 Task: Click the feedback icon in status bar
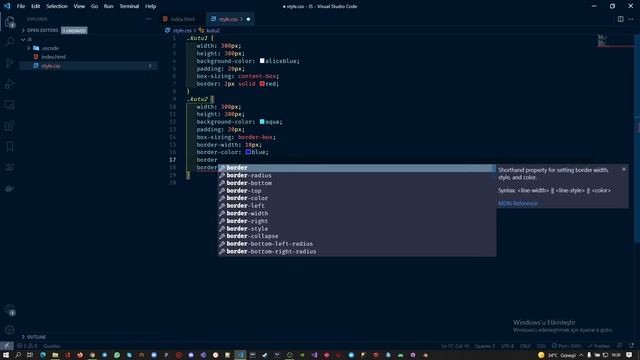point(620,346)
